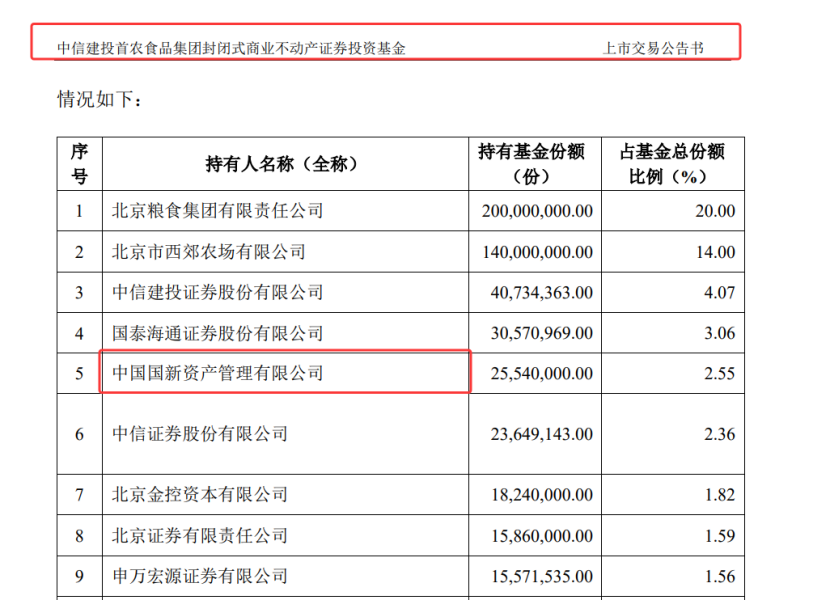Select the value 18,240,000.00
Viewport: 830px width, 600px height.
[x=542, y=495]
